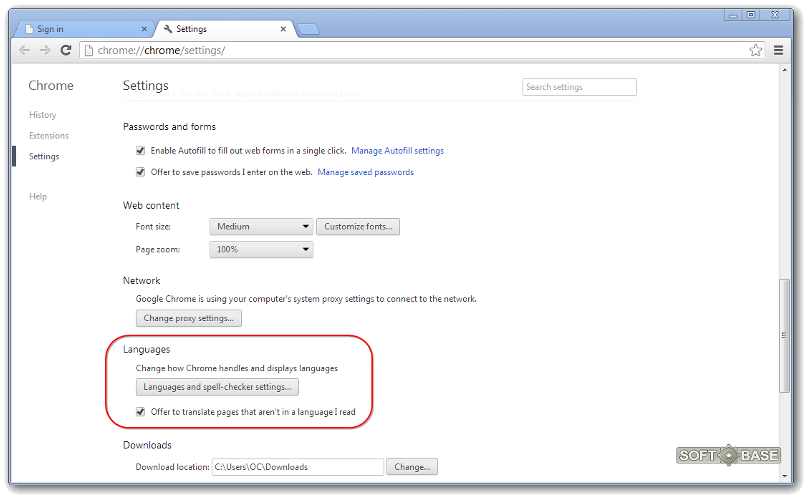Open the Page zoom dropdown
This screenshot has height=500, width=809.
coord(261,248)
